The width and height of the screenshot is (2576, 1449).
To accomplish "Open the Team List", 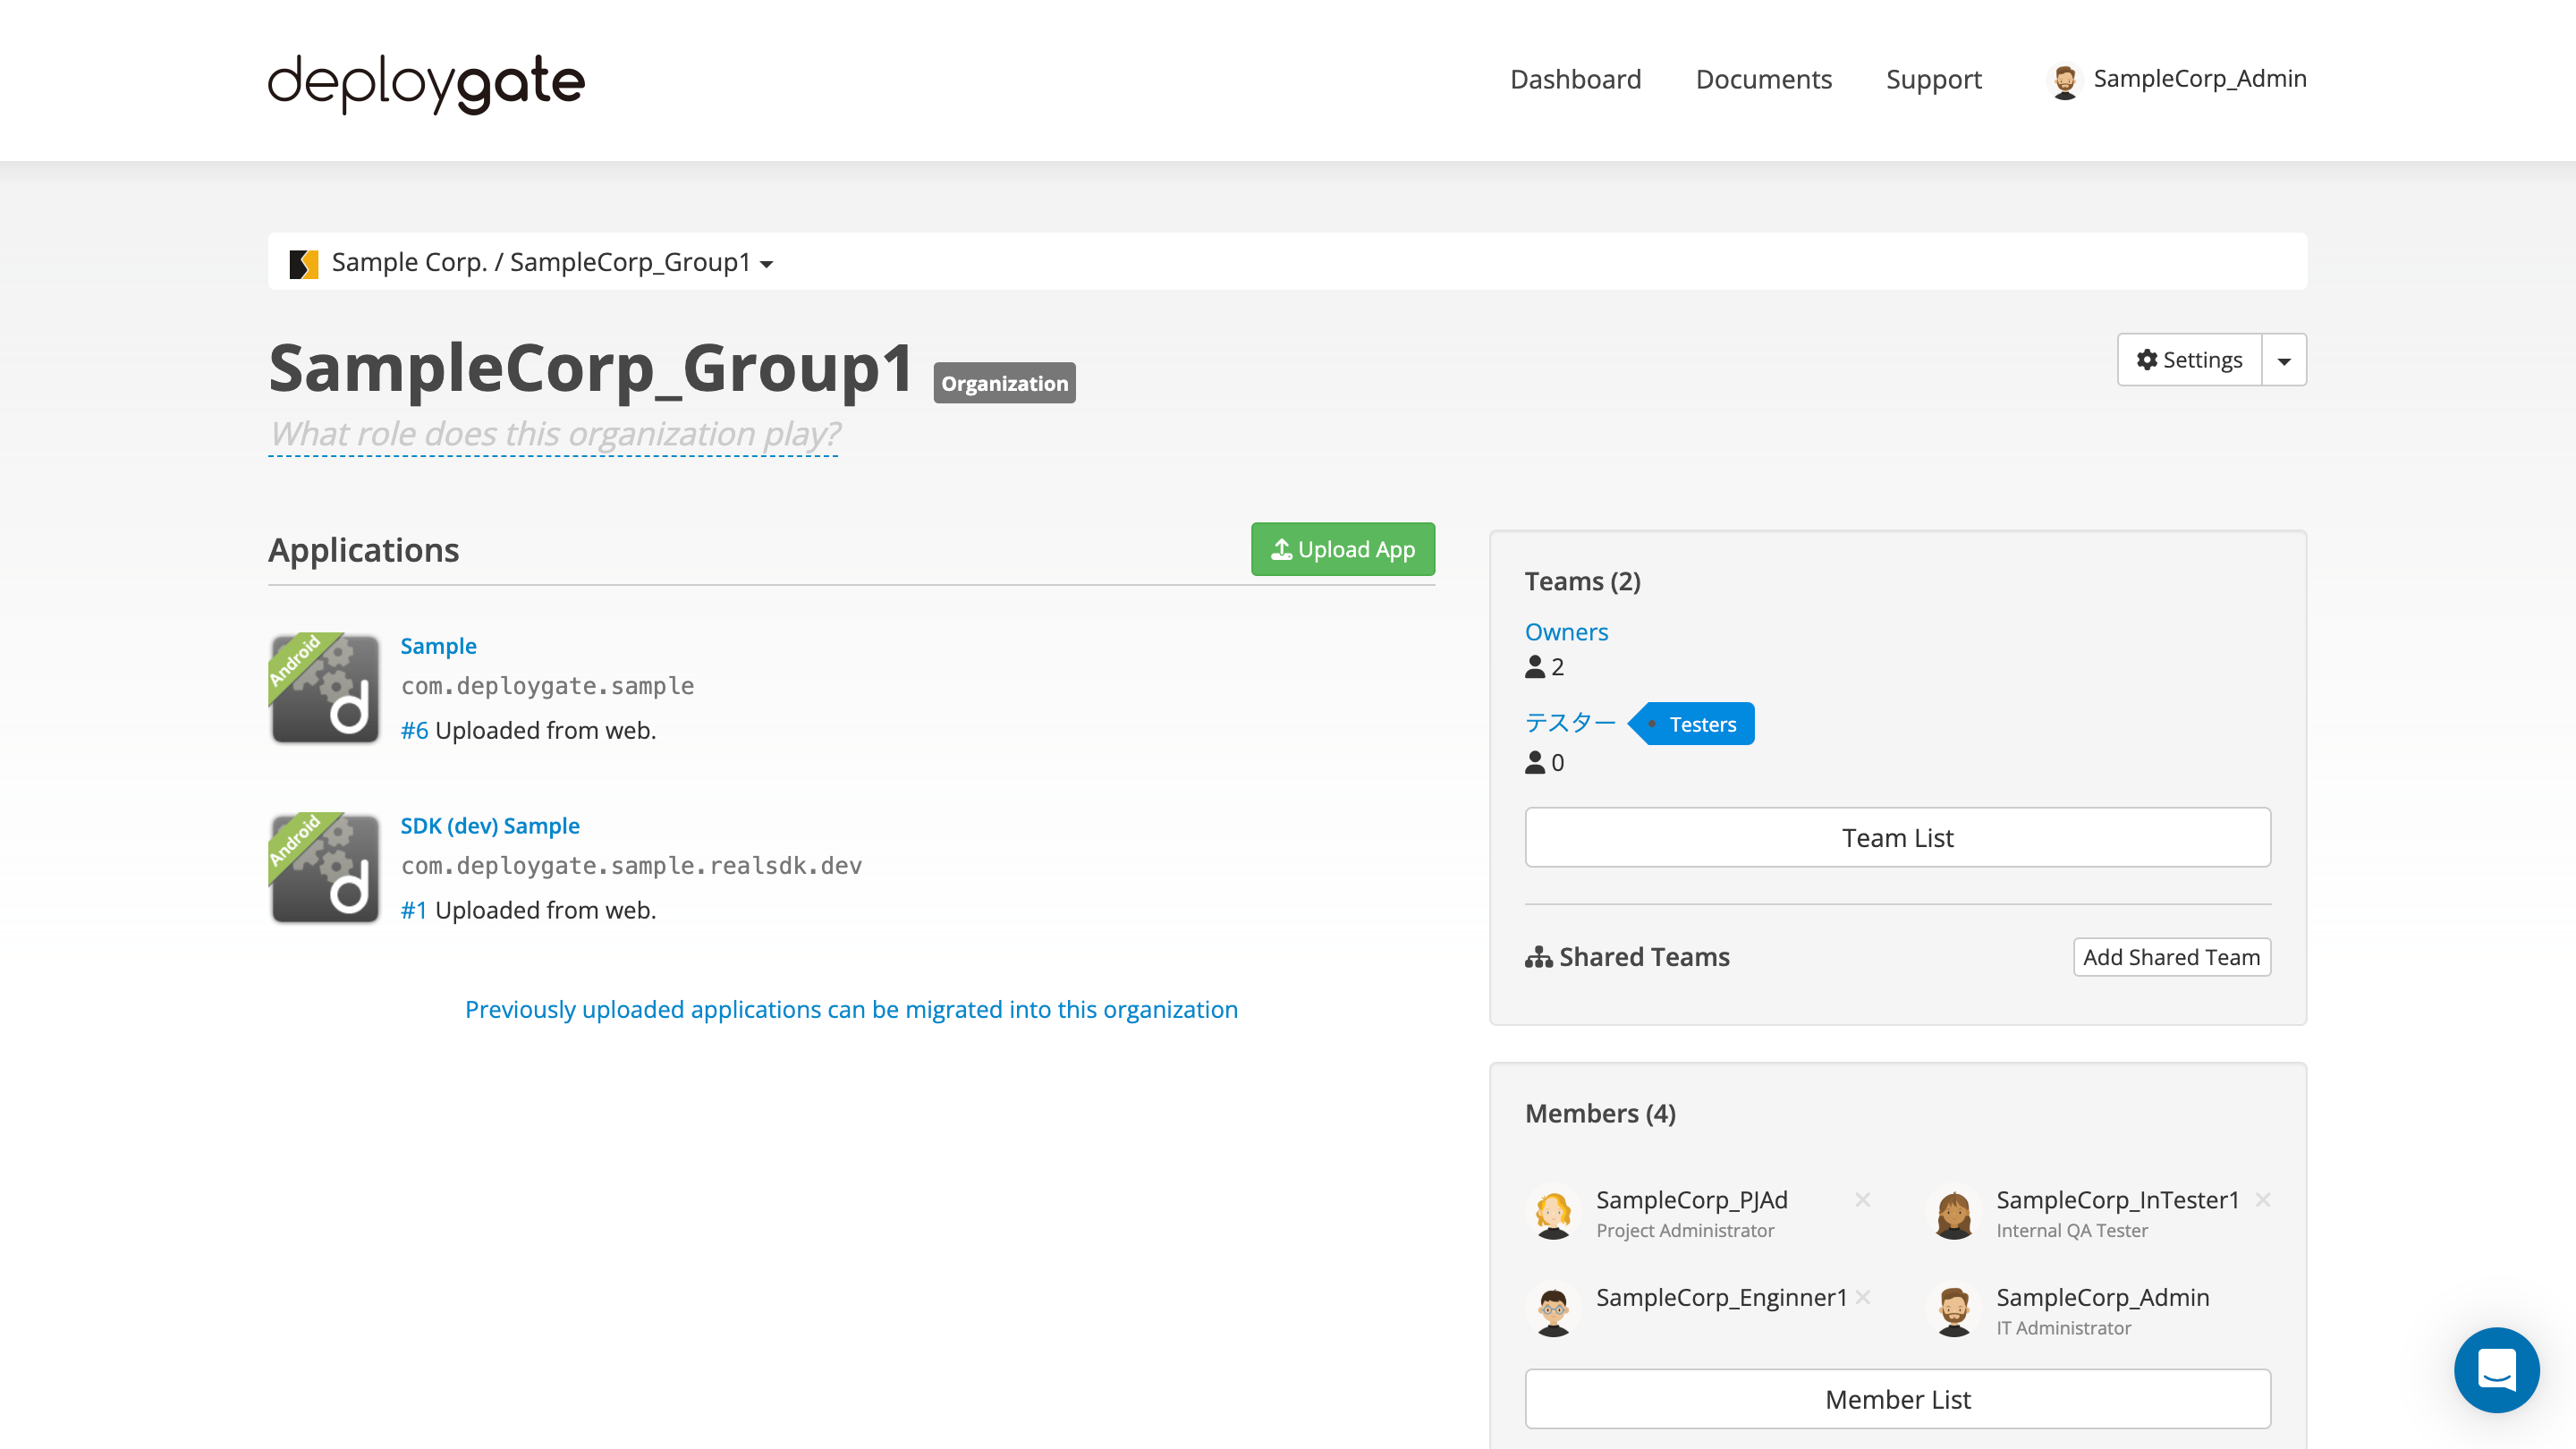I will click(1897, 837).
